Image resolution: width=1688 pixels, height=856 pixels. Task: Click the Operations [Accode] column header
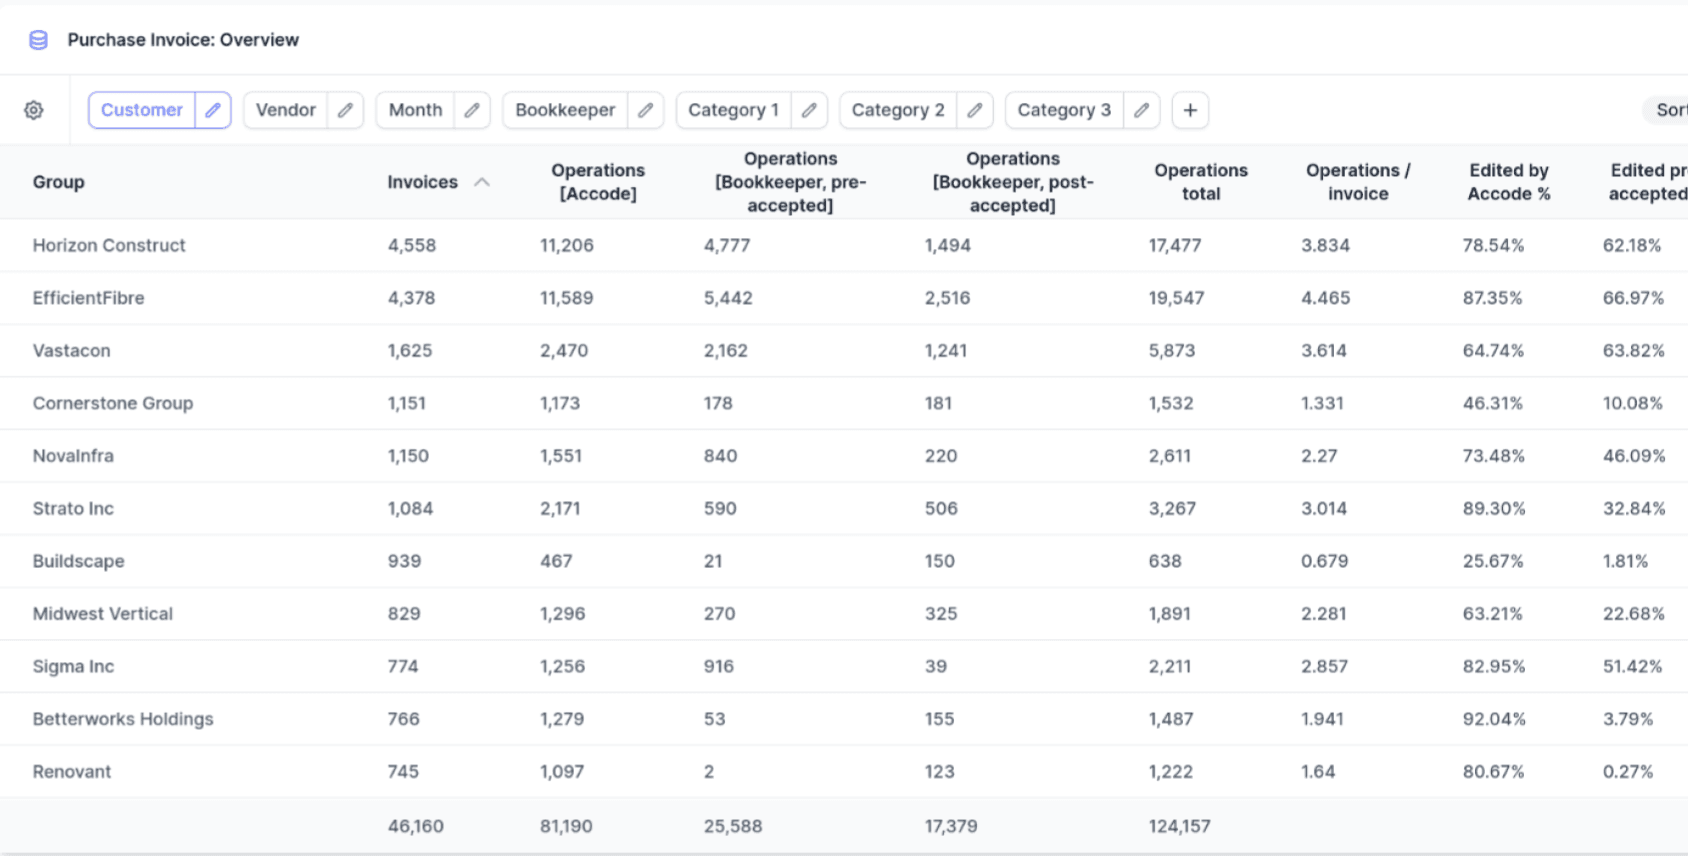click(598, 182)
